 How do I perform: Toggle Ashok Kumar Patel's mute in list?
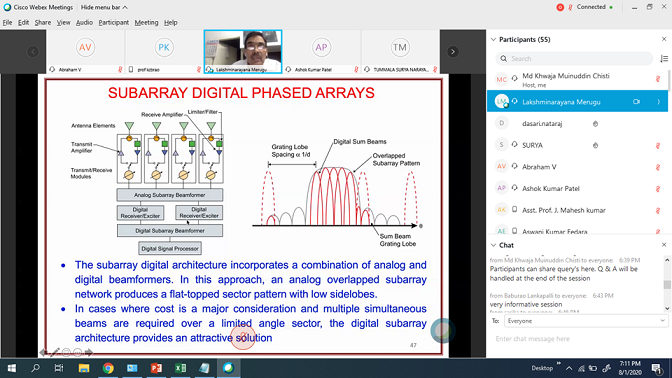(x=657, y=189)
